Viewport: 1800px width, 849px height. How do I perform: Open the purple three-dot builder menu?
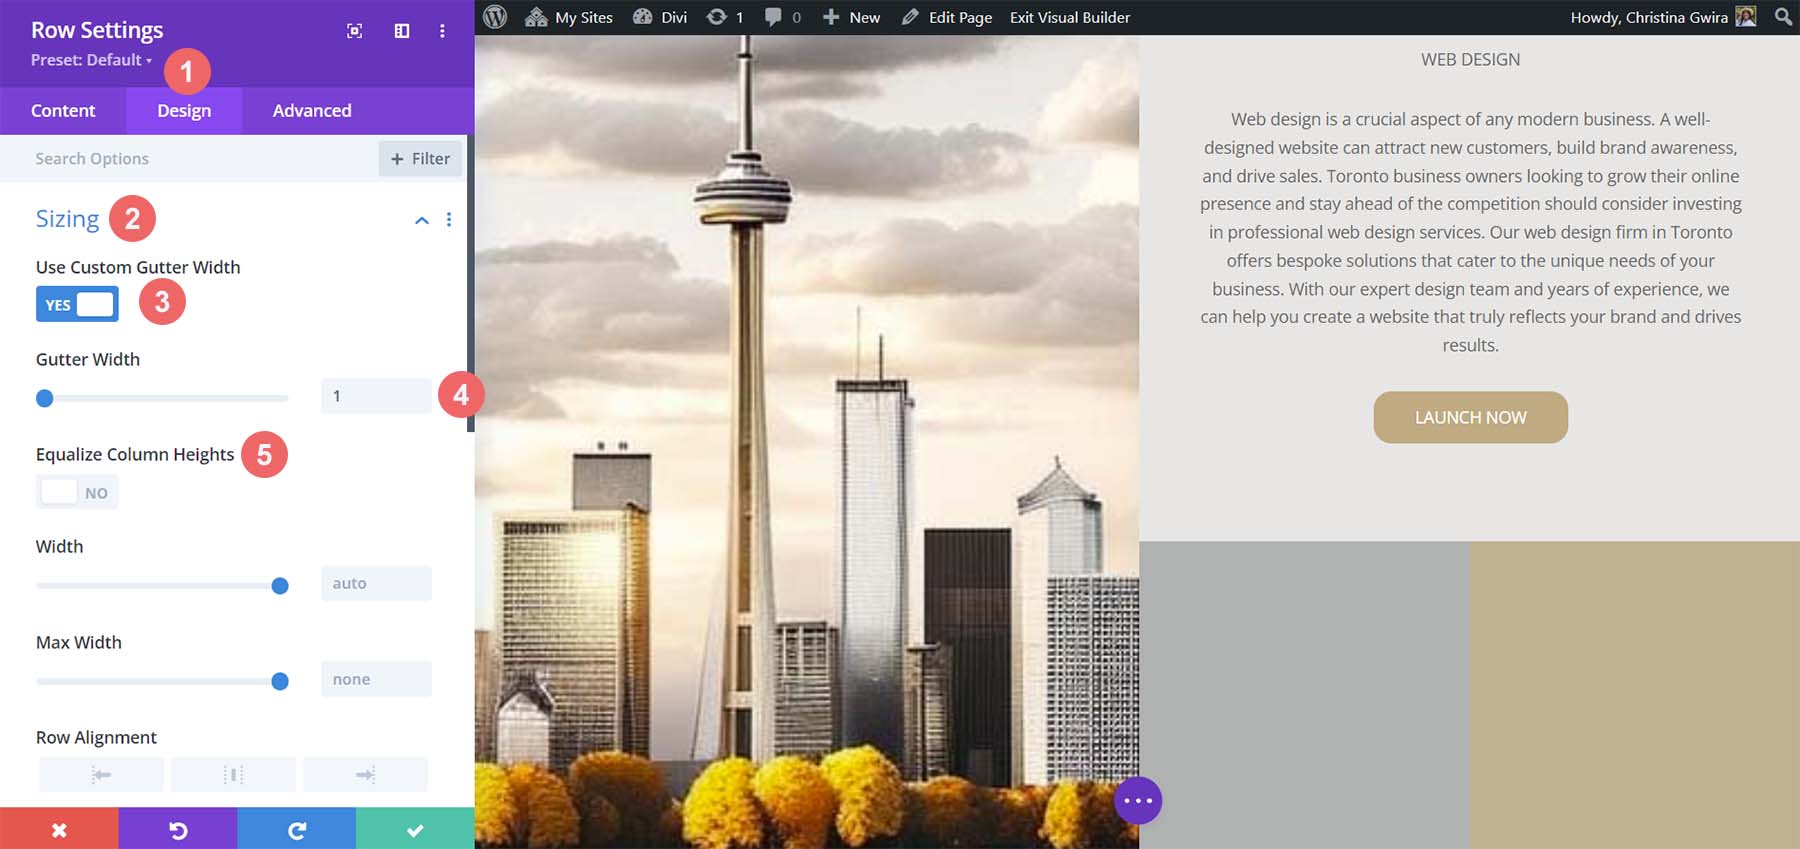pos(1138,800)
